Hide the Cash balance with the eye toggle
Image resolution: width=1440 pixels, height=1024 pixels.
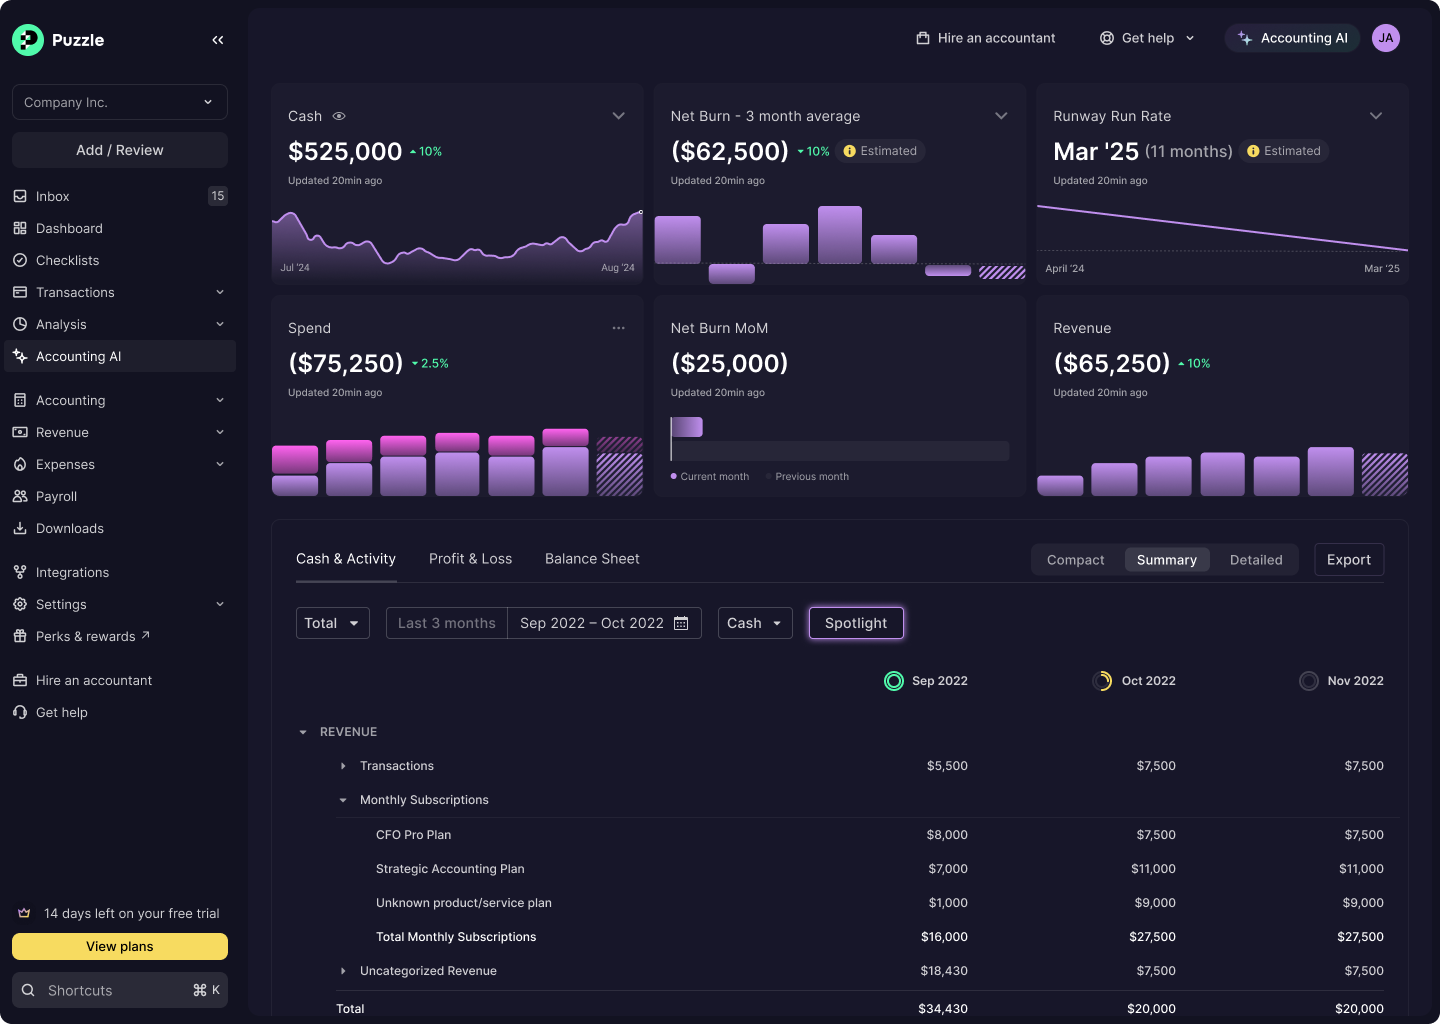[338, 116]
